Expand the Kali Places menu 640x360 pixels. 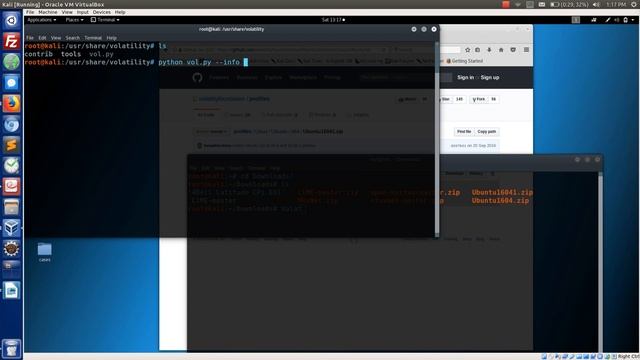tap(74, 20)
